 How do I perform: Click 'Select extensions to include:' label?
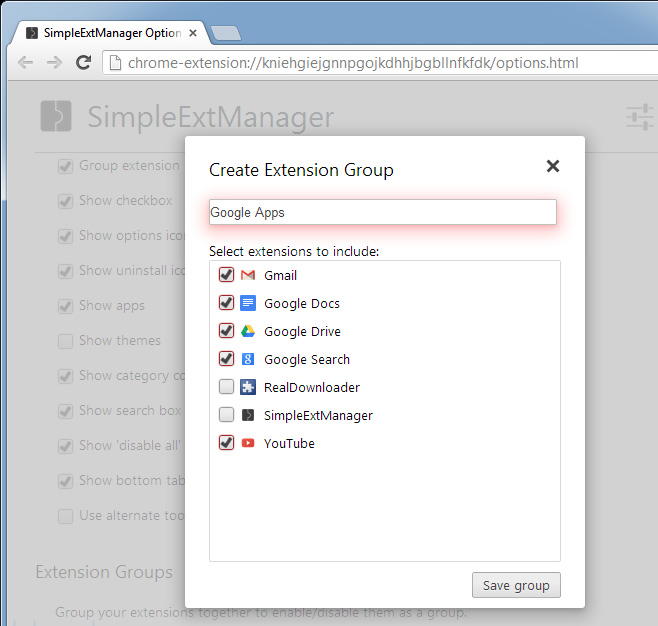tap(294, 251)
